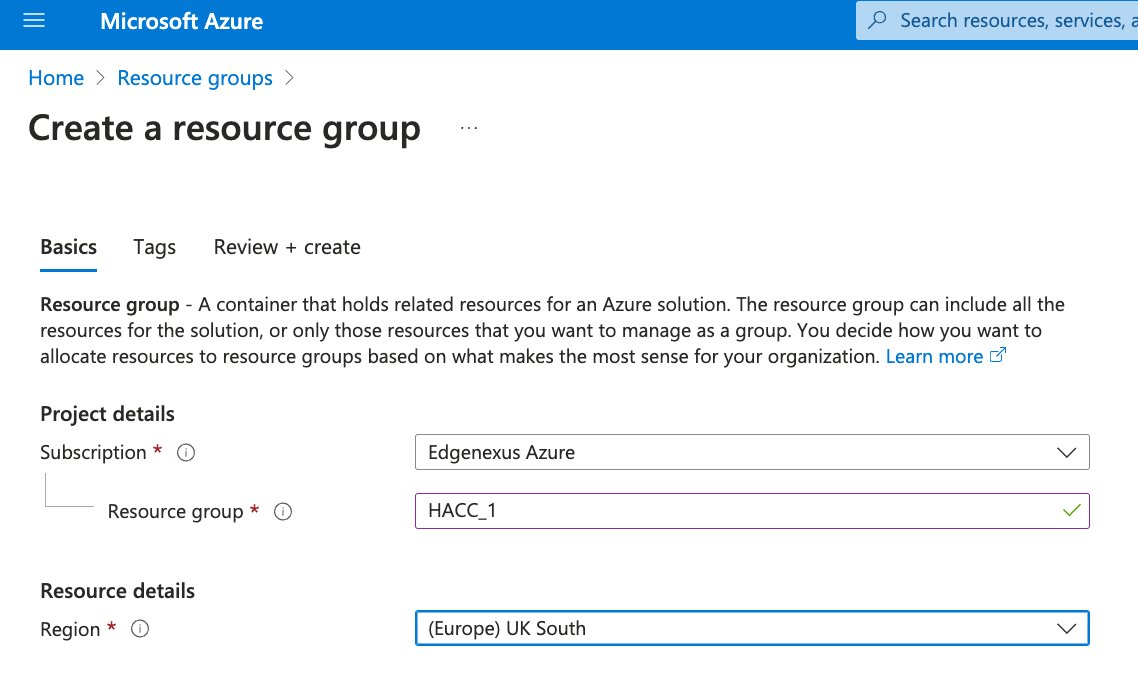Switch to the Review + create tab
Viewport: 1138px width, 680px height.
point(287,247)
